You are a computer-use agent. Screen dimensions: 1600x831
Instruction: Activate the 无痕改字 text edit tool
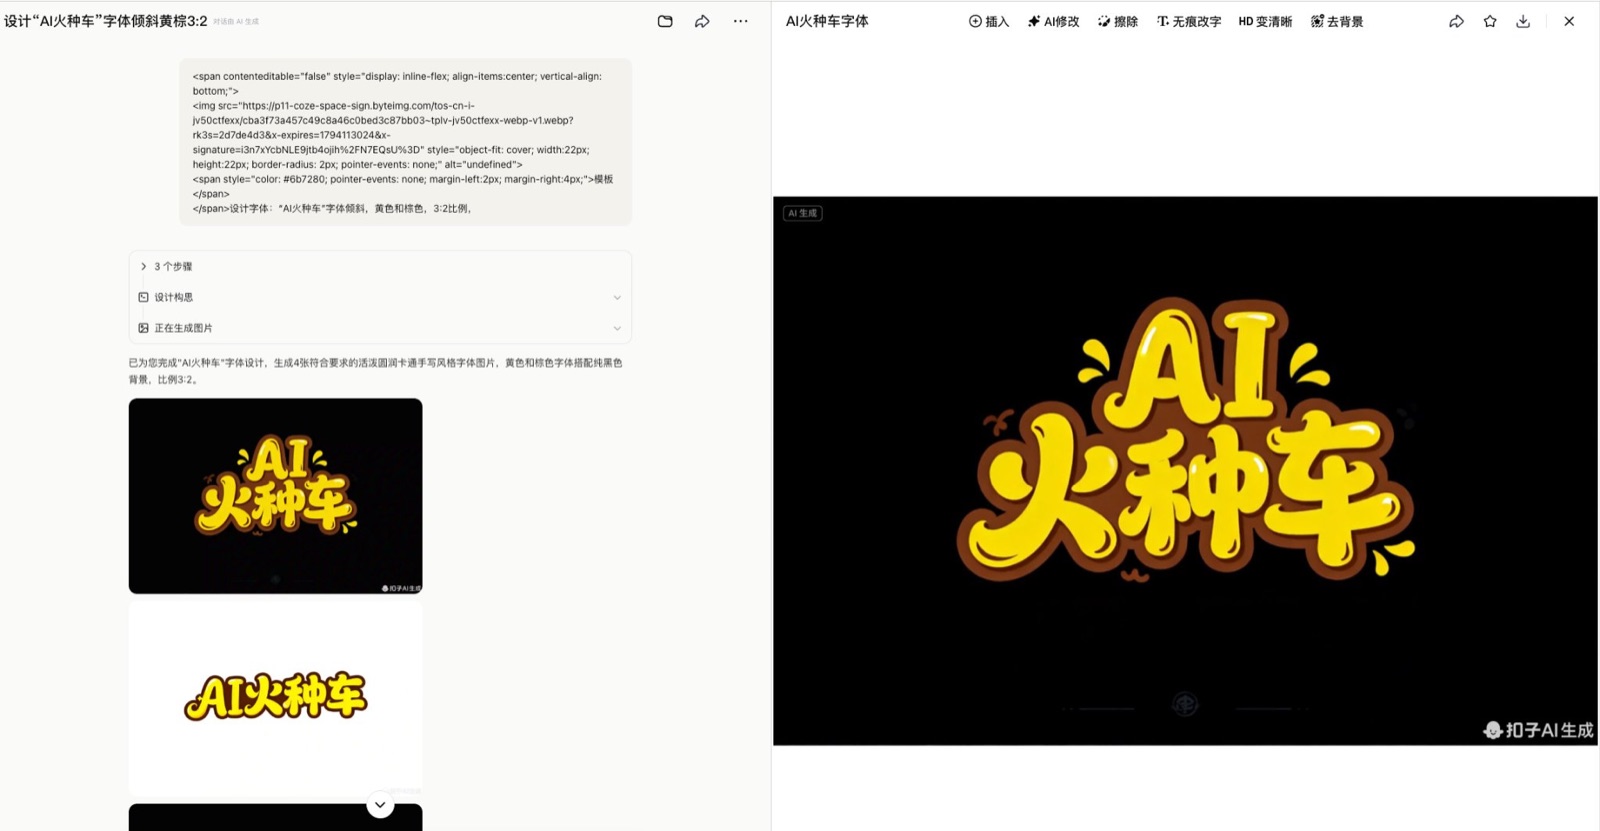click(1189, 21)
